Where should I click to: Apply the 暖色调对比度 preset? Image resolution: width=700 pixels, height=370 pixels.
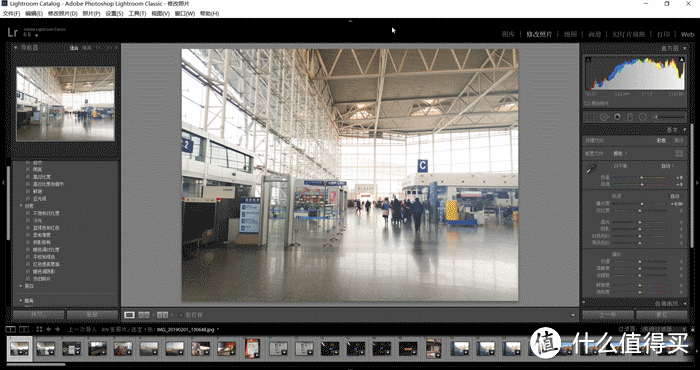pyautogui.click(x=46, y=249)
